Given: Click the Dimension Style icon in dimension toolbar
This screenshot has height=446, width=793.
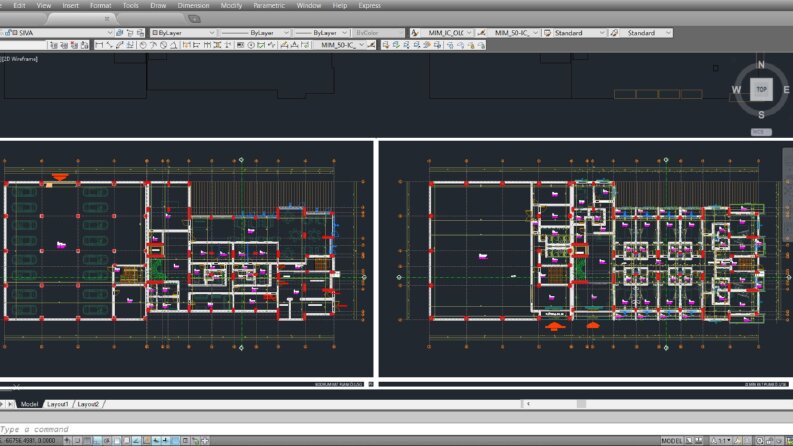Looking at the screenshot, I should [x=371, y=45].
